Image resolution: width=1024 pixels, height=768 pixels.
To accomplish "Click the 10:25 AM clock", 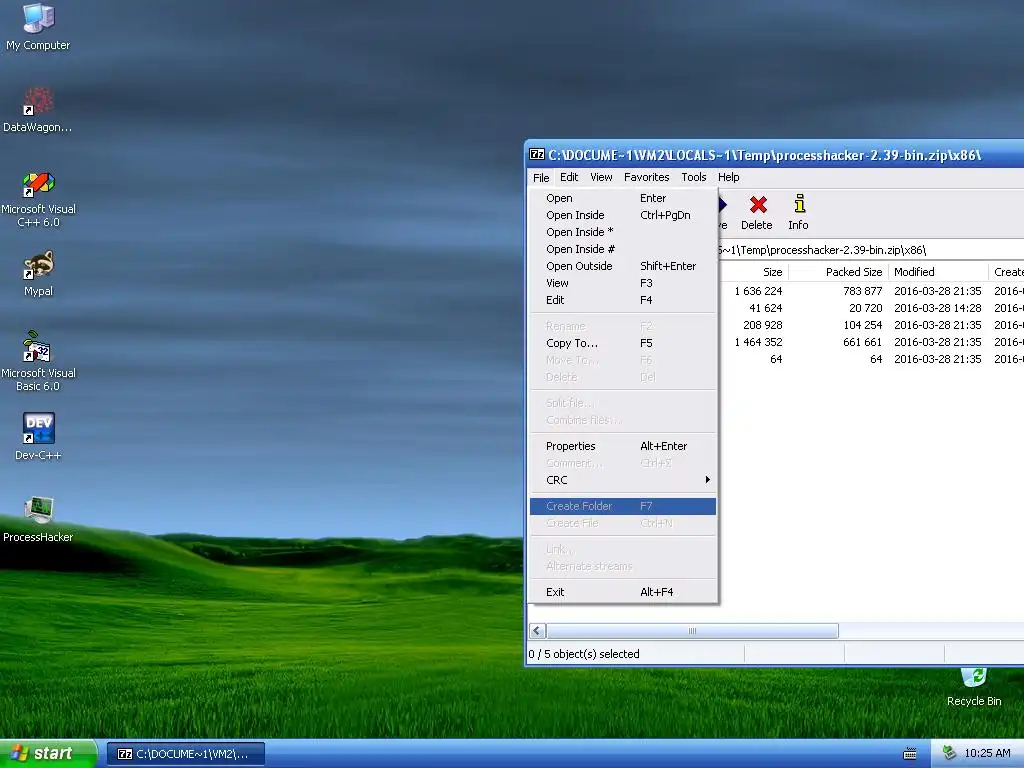I will coord(987,754).
